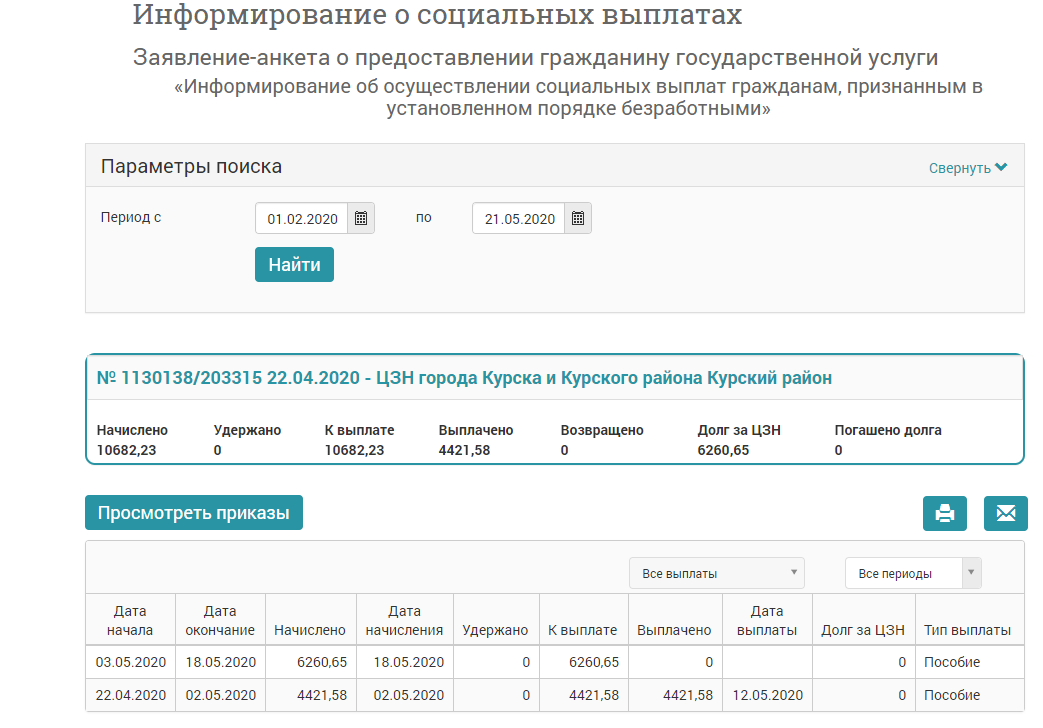Click the end date field 21.05.2020

(x=518, y=218)
